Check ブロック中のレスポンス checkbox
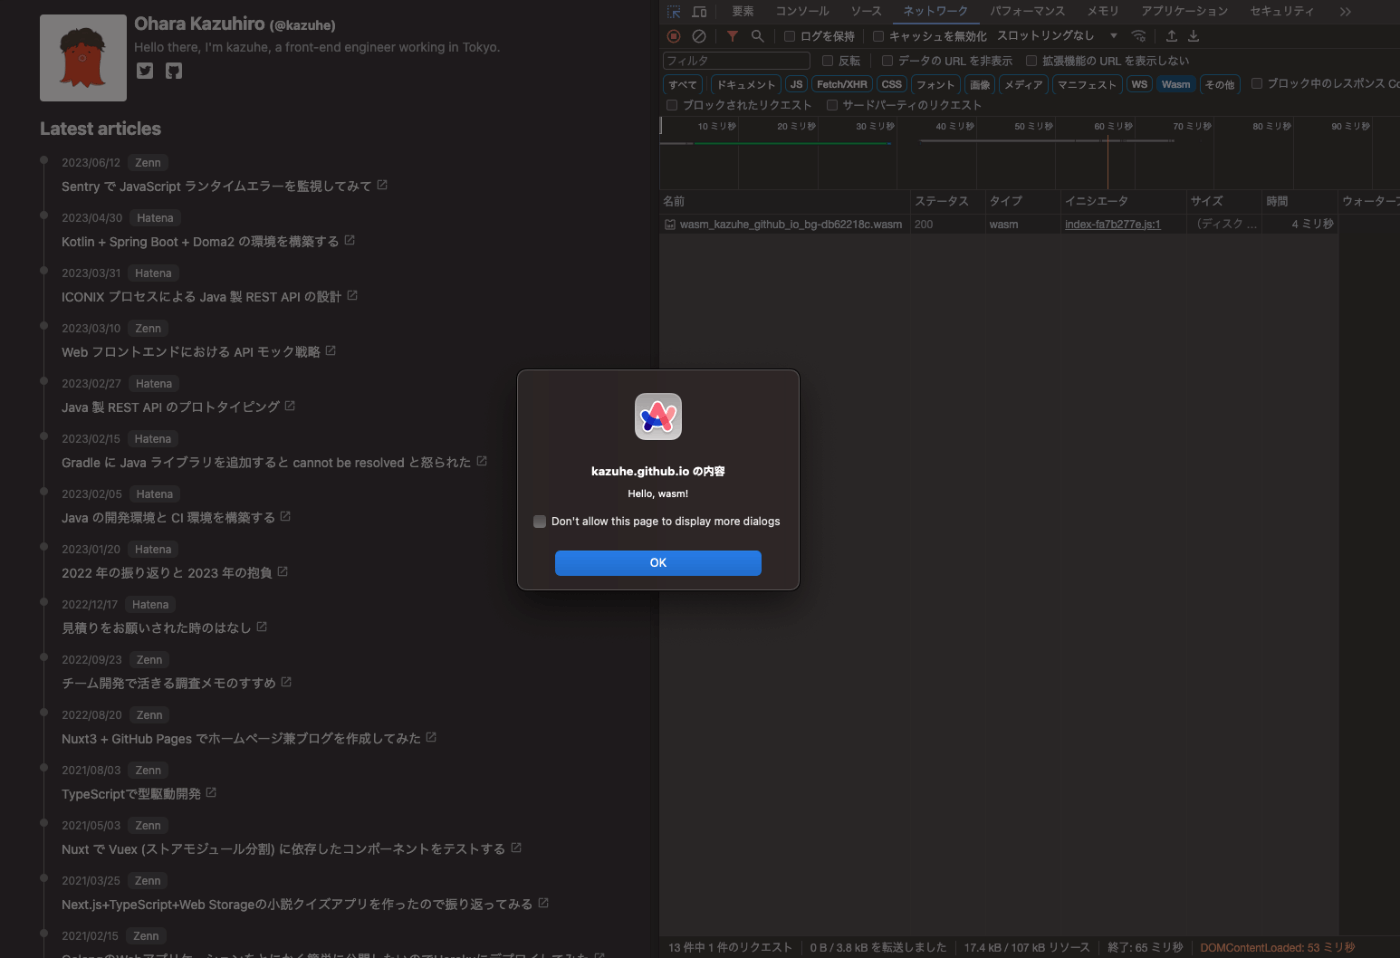 pyautogui.click(x=1257, y=84)
